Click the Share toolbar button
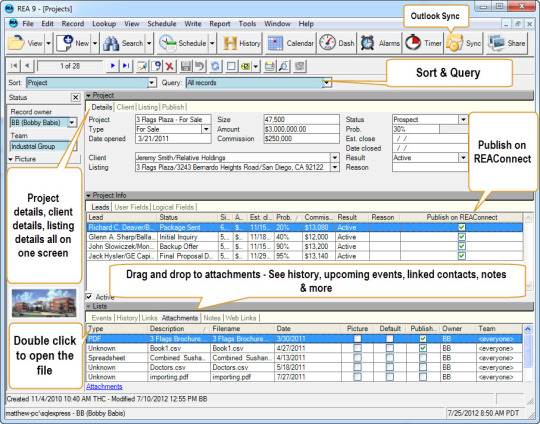 (507, 43)
